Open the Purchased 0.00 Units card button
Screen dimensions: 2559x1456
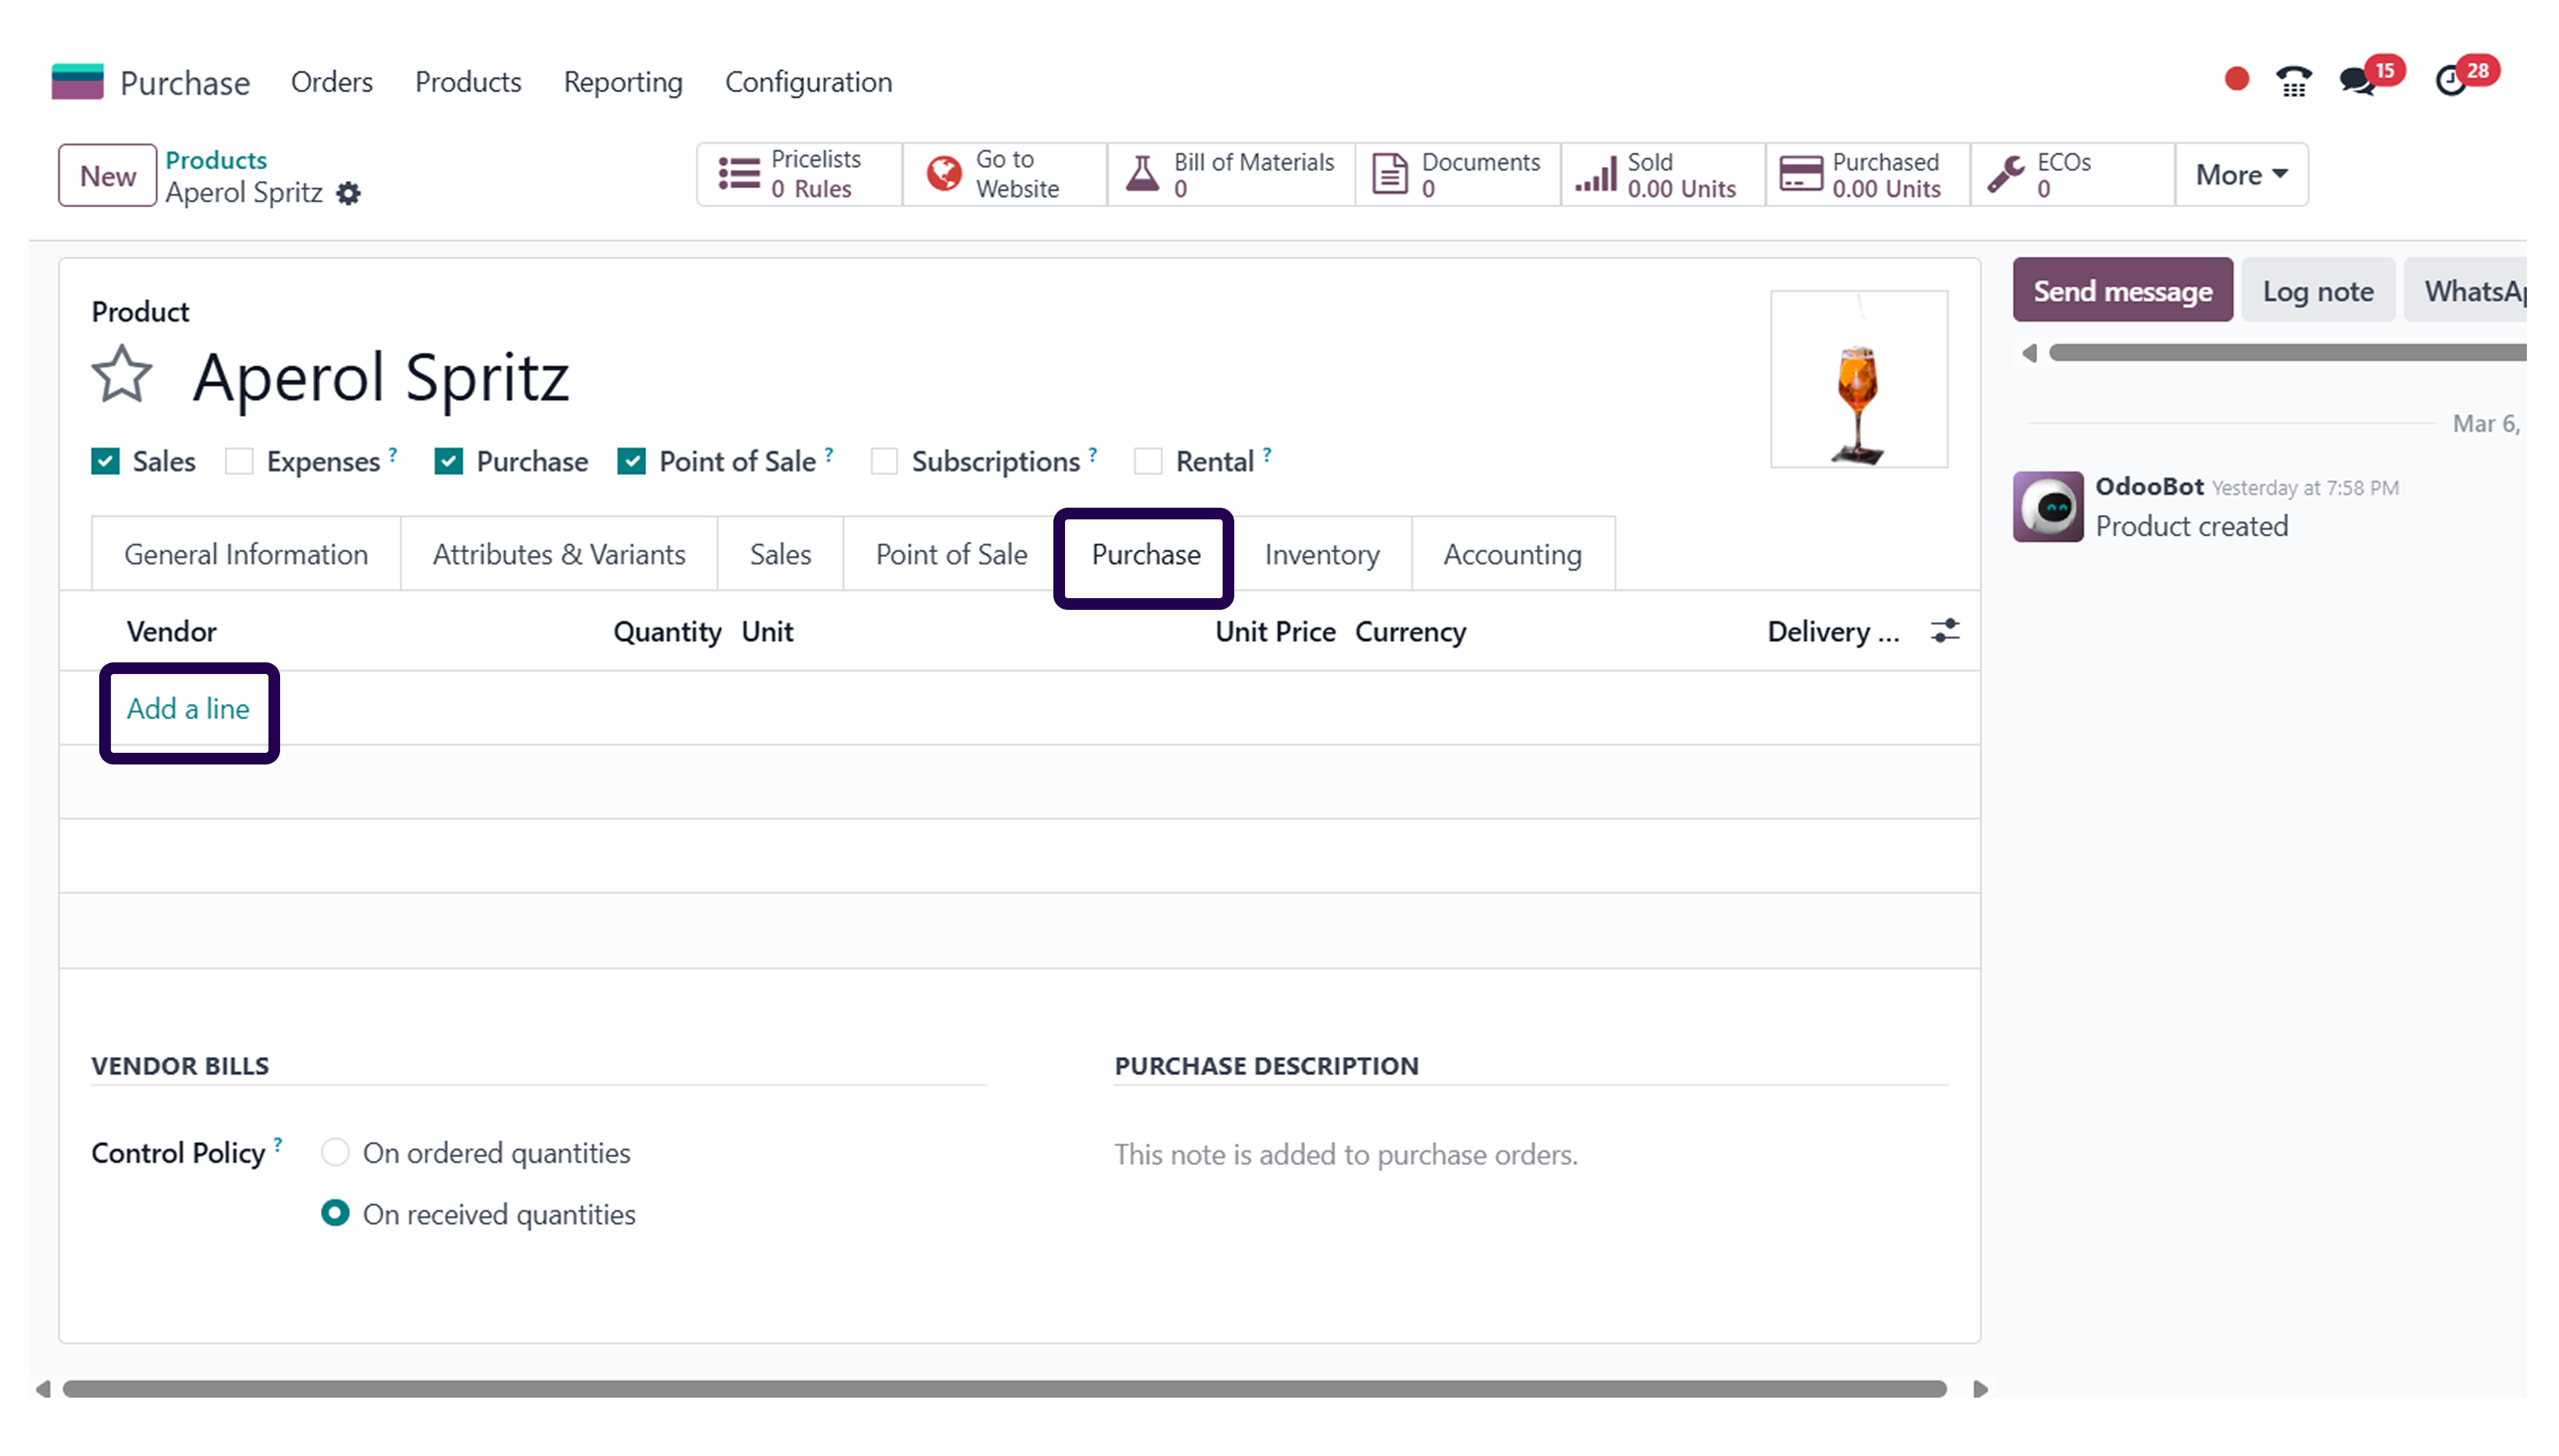[1867, 175]
